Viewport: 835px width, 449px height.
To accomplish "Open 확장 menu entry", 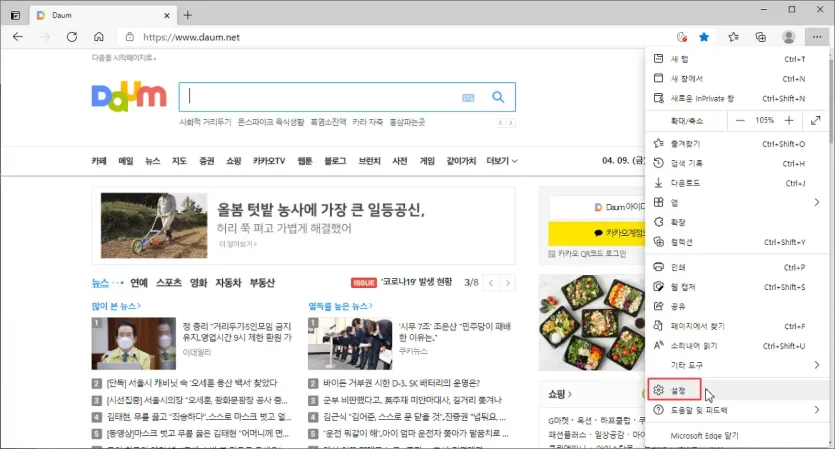I will (x=737, y=222).
